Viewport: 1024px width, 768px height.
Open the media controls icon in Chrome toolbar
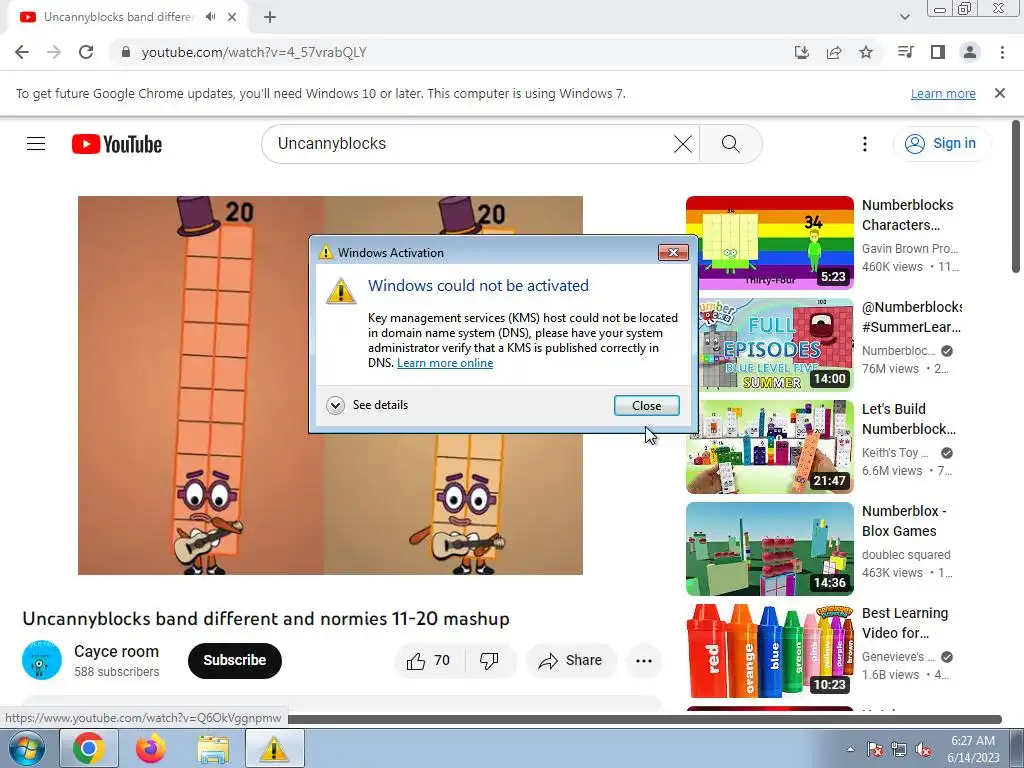point(905,52)
